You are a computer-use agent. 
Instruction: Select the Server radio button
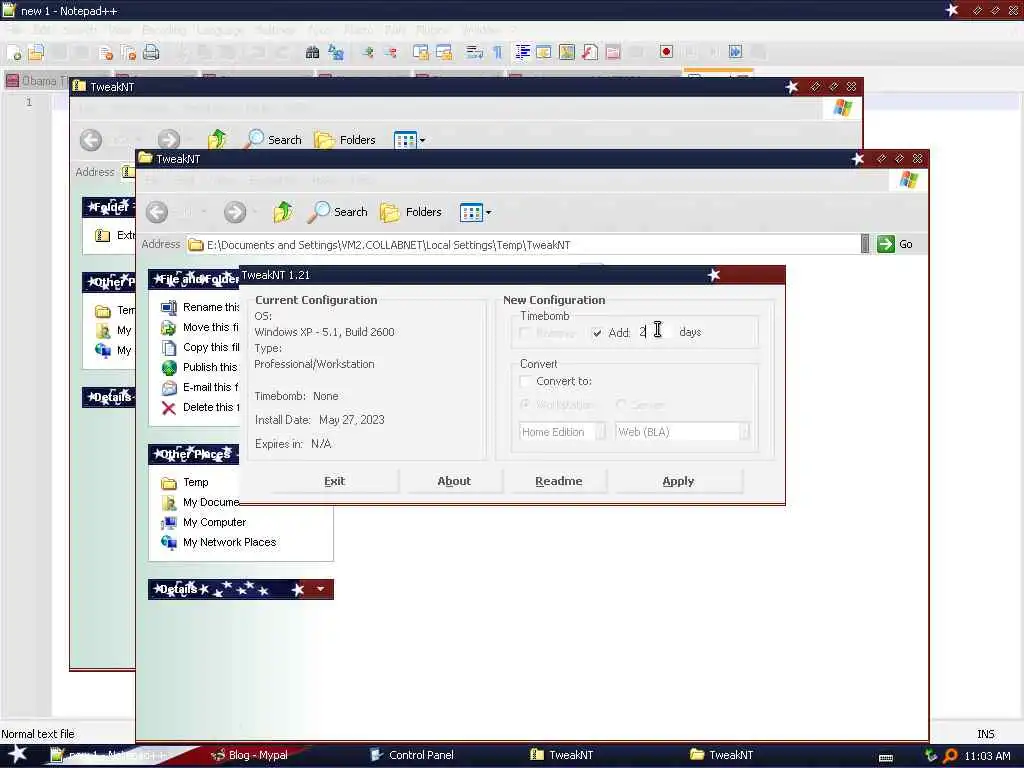point(621,405)
